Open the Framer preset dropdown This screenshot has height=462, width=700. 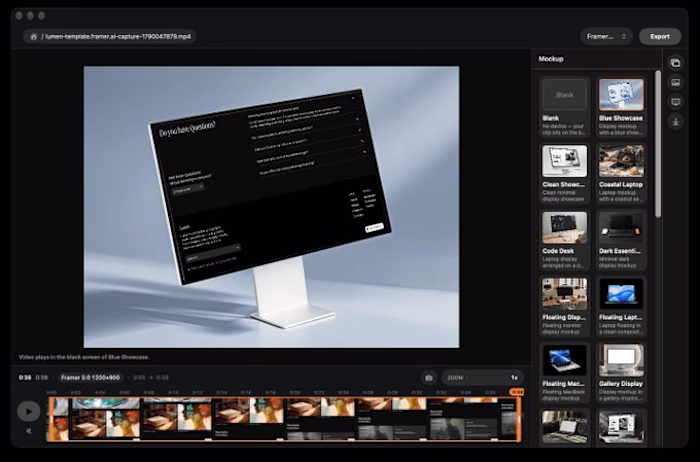(606, 37)
